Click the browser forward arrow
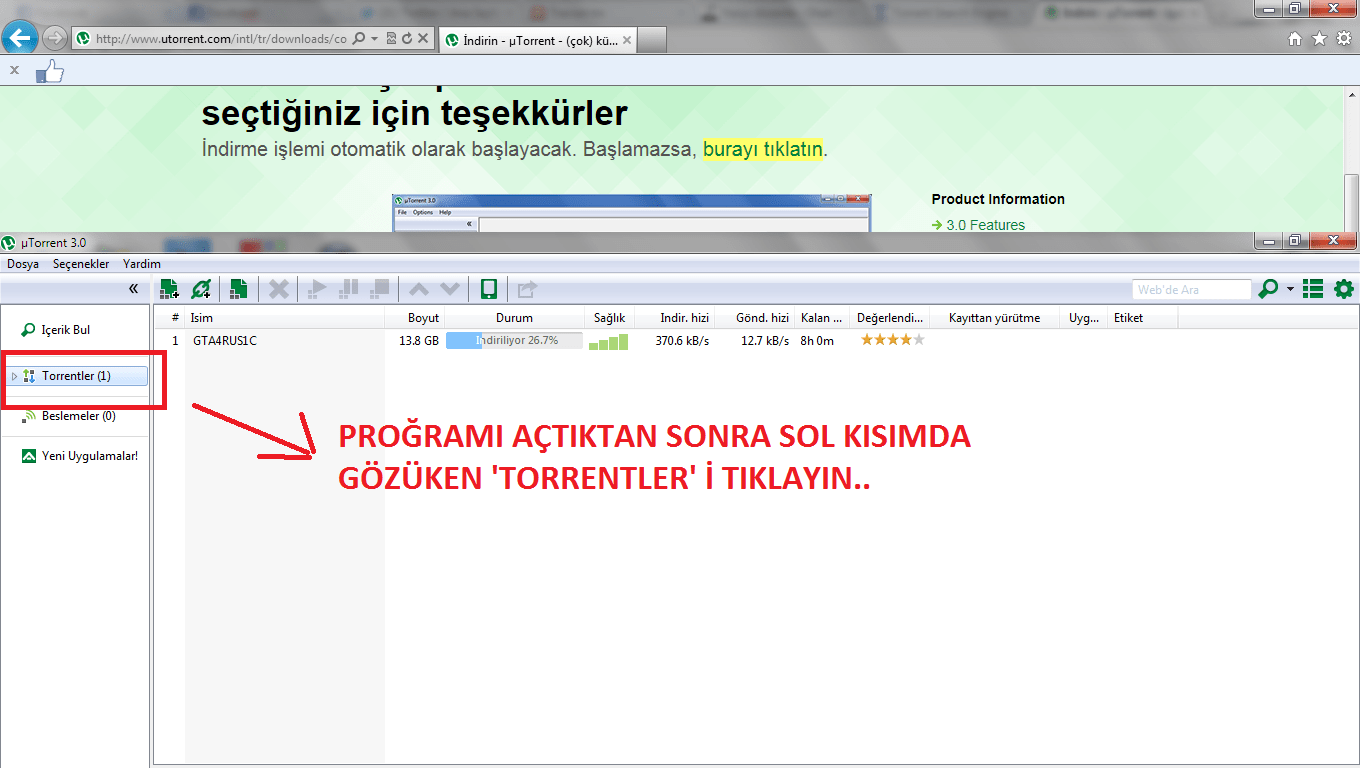 tap(55, 39)
